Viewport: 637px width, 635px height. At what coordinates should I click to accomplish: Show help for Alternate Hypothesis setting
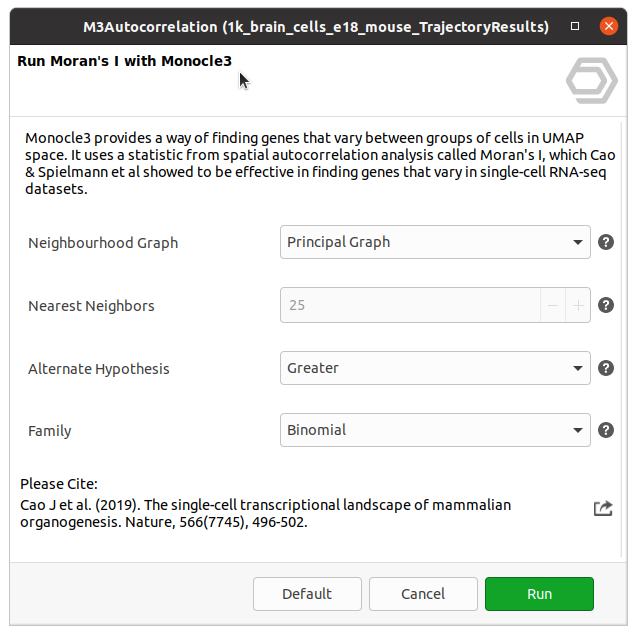click(x=605, y=368)
